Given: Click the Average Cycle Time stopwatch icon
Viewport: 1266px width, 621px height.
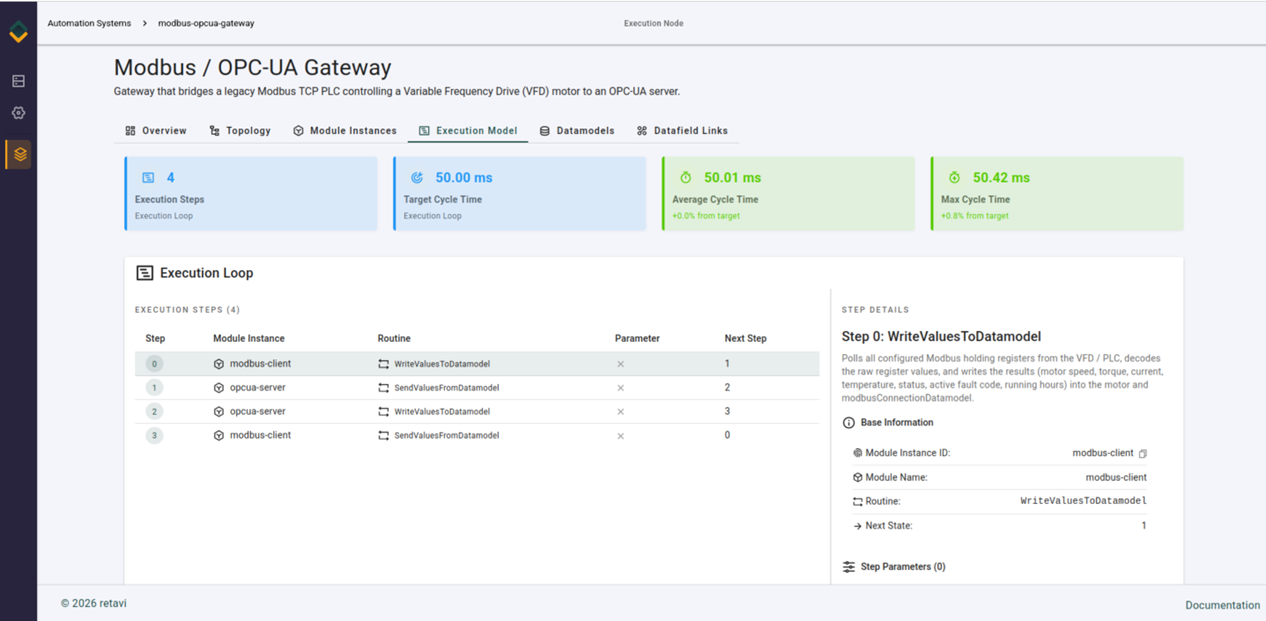Looking at the screenshot, I should pyautogui.click(x=686, y=178).
